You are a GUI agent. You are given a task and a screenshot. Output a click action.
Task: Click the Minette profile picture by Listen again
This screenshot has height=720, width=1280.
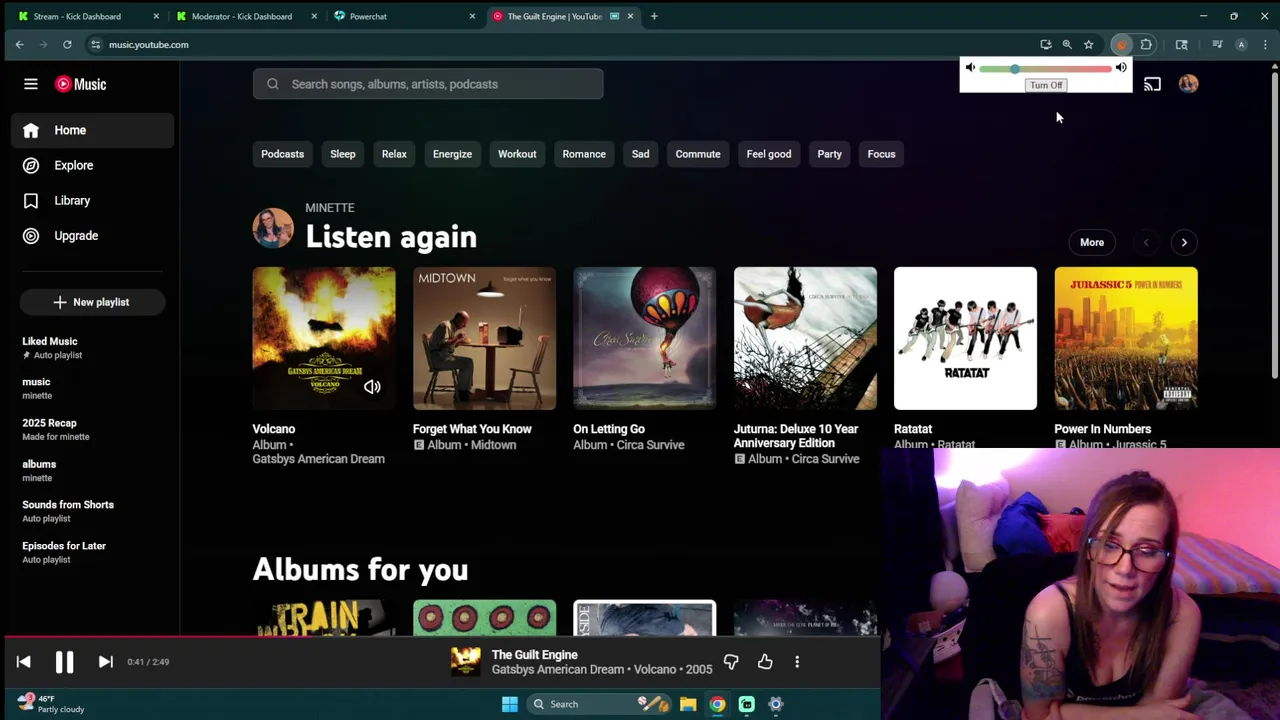(273, 228)
